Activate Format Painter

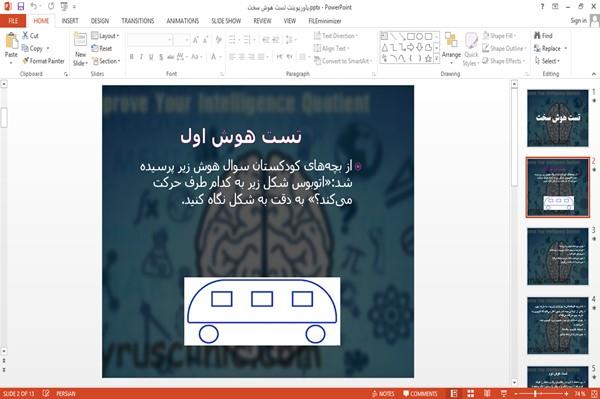coord(44,61)
